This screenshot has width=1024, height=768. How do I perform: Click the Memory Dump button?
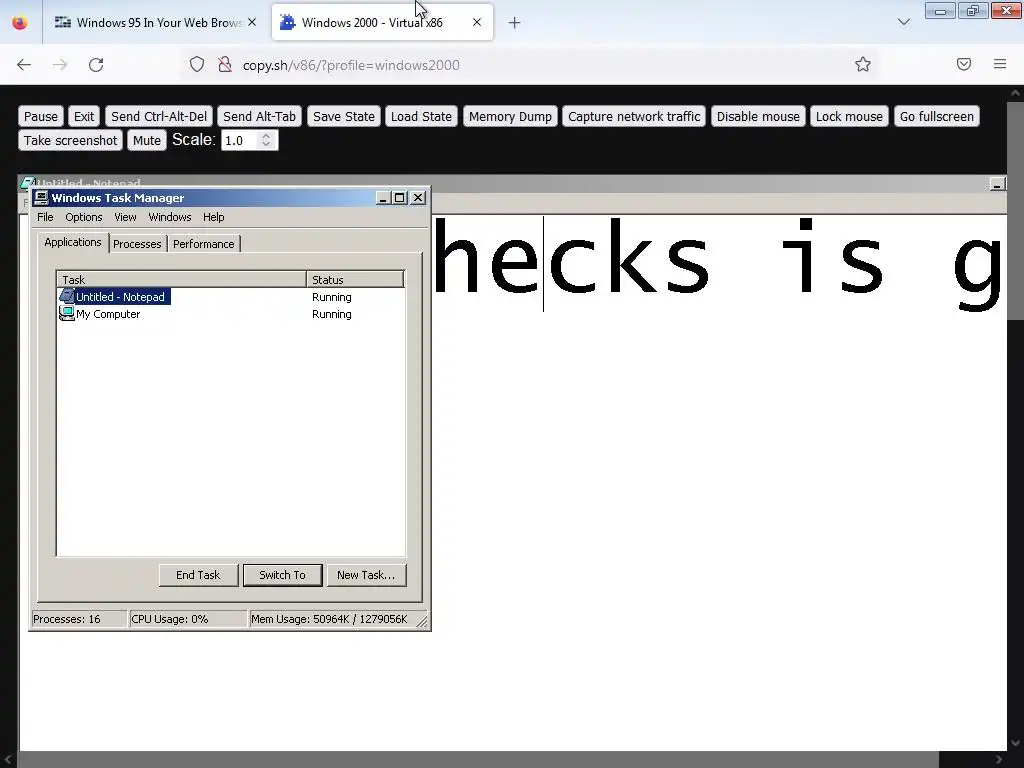coord(510,116)
